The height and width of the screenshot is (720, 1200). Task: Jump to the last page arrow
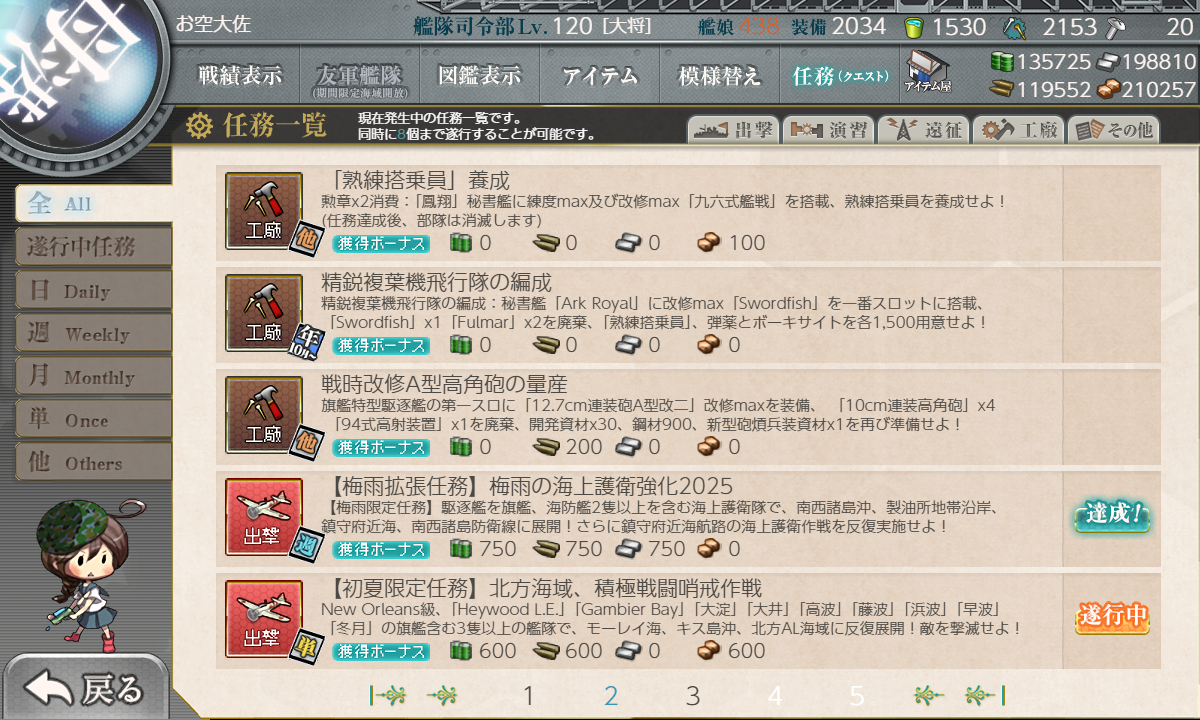point(984,696)
